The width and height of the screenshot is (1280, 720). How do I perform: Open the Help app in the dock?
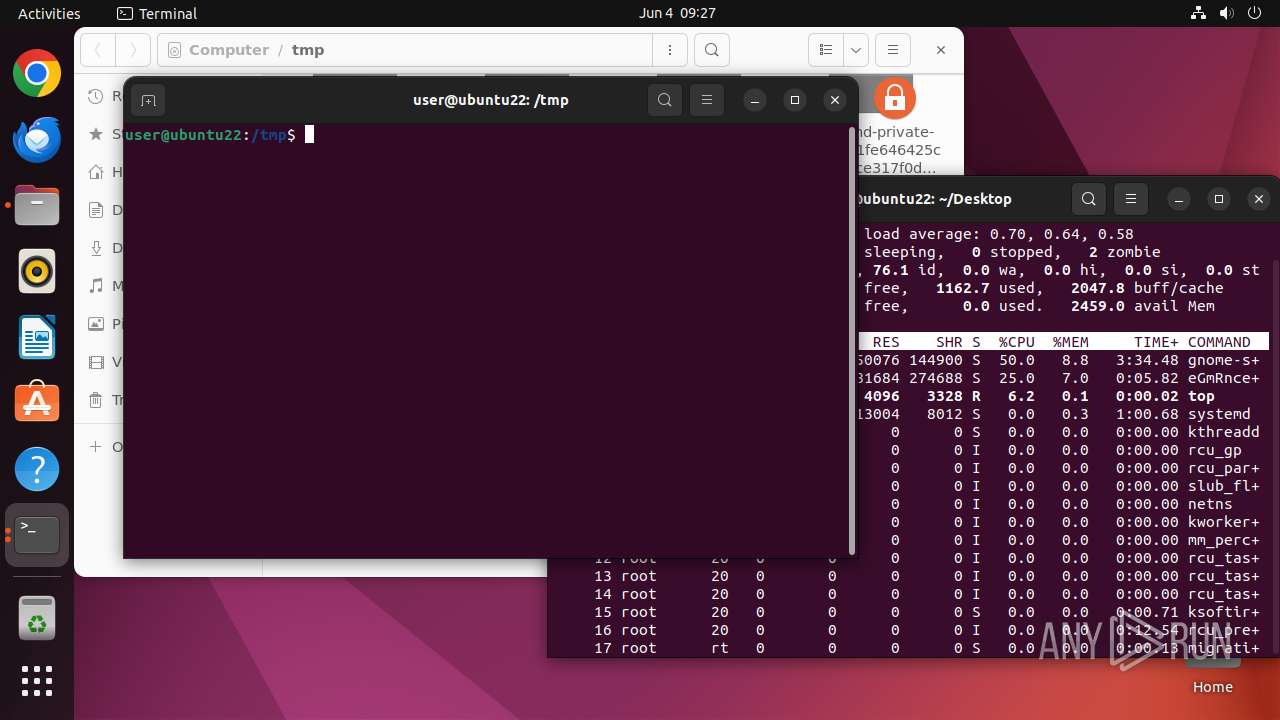click(x=37, y=469)
